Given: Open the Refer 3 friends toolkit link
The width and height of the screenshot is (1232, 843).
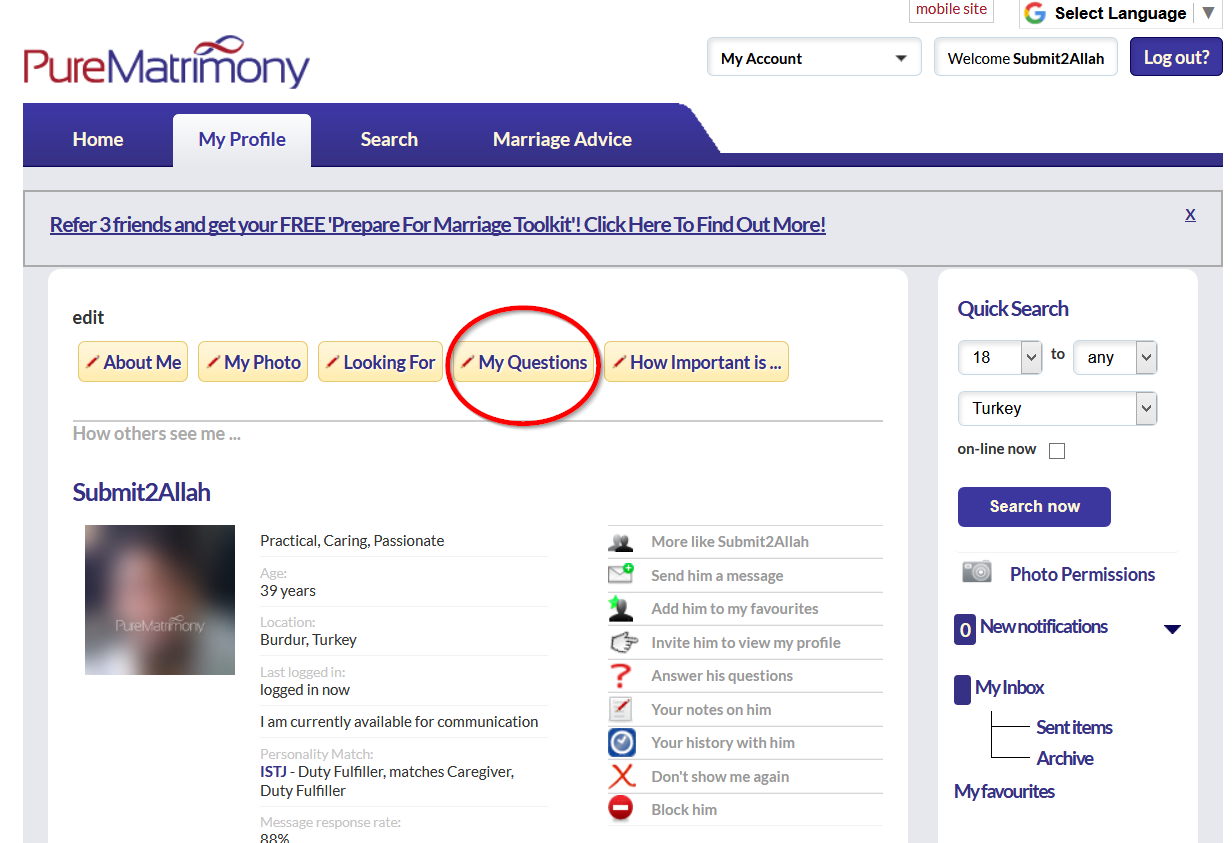Looking at the screenshot, I should (x=438, y=224).
